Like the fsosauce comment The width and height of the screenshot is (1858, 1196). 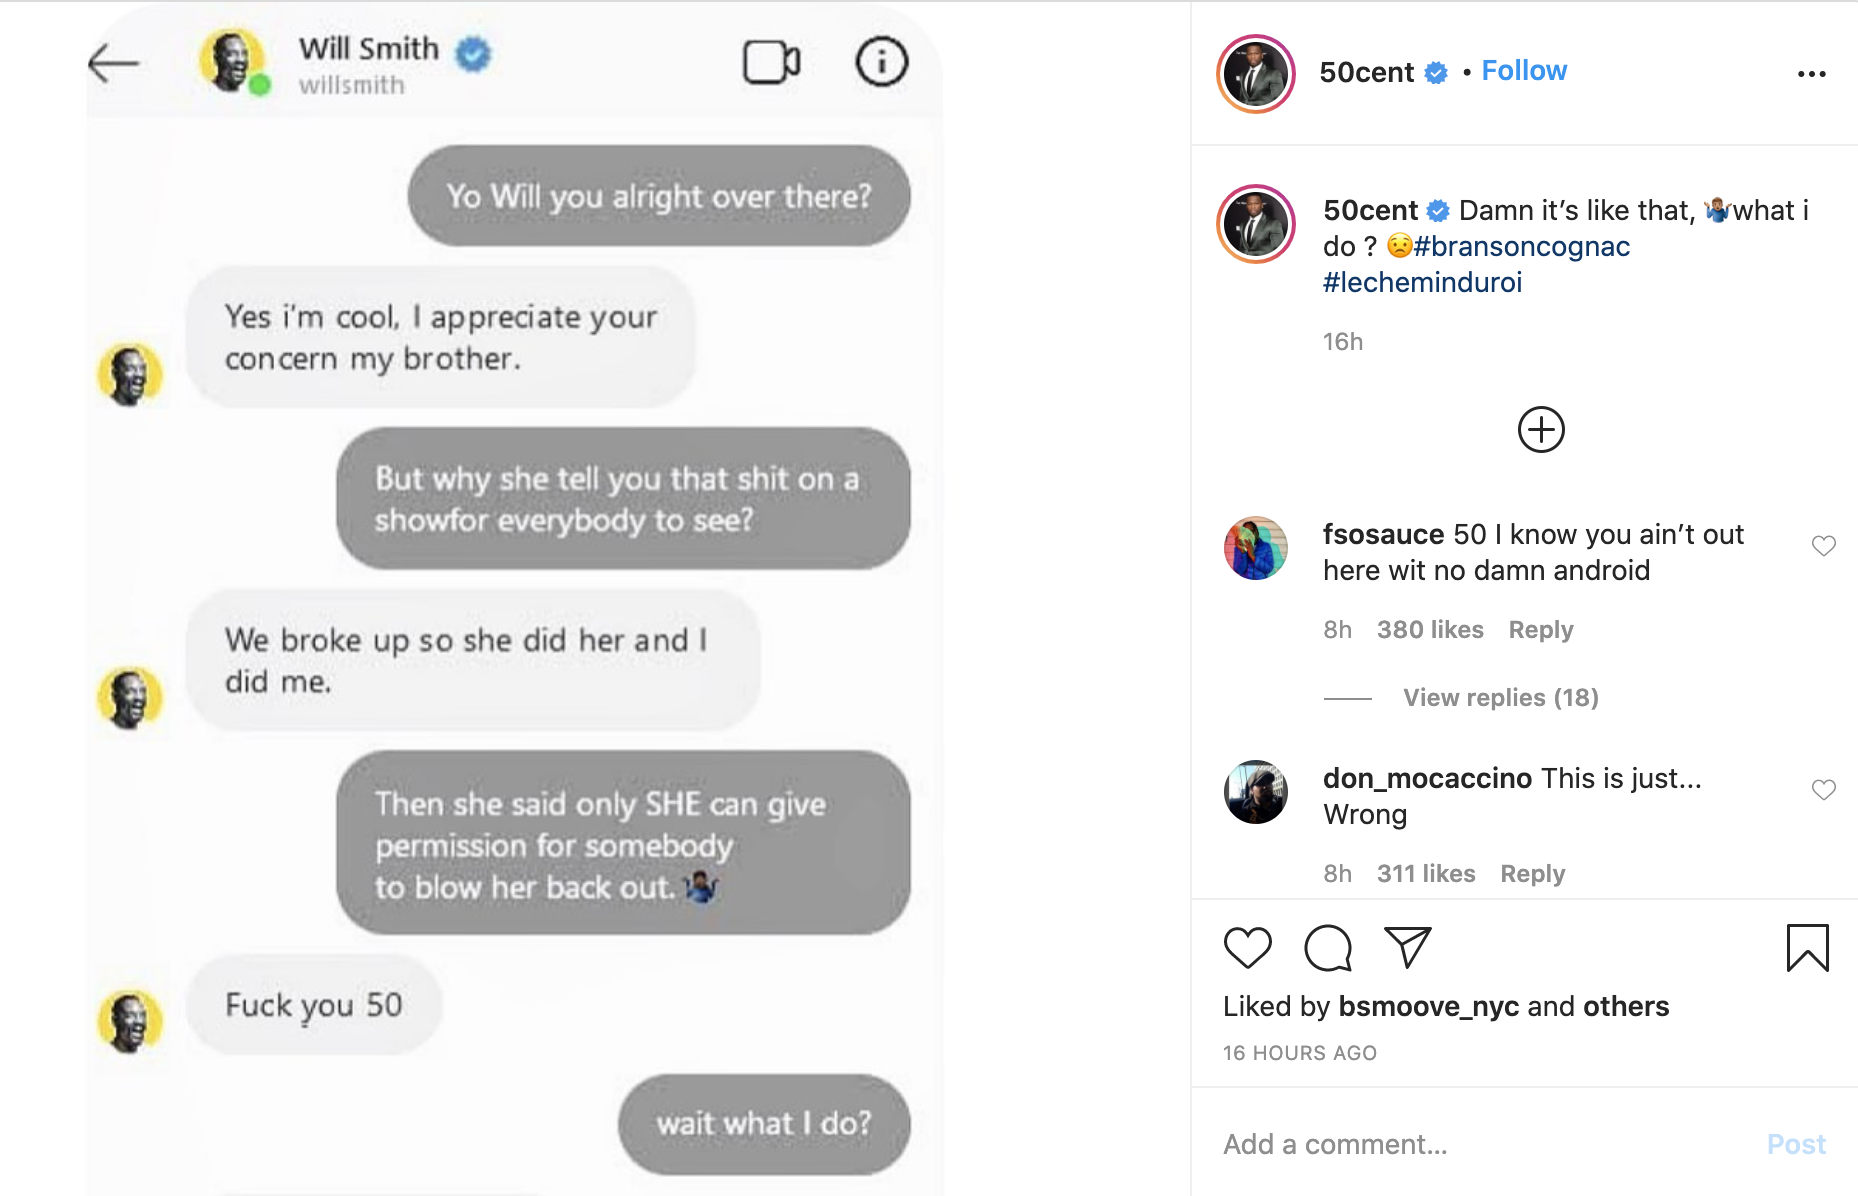pos(1823,546)
